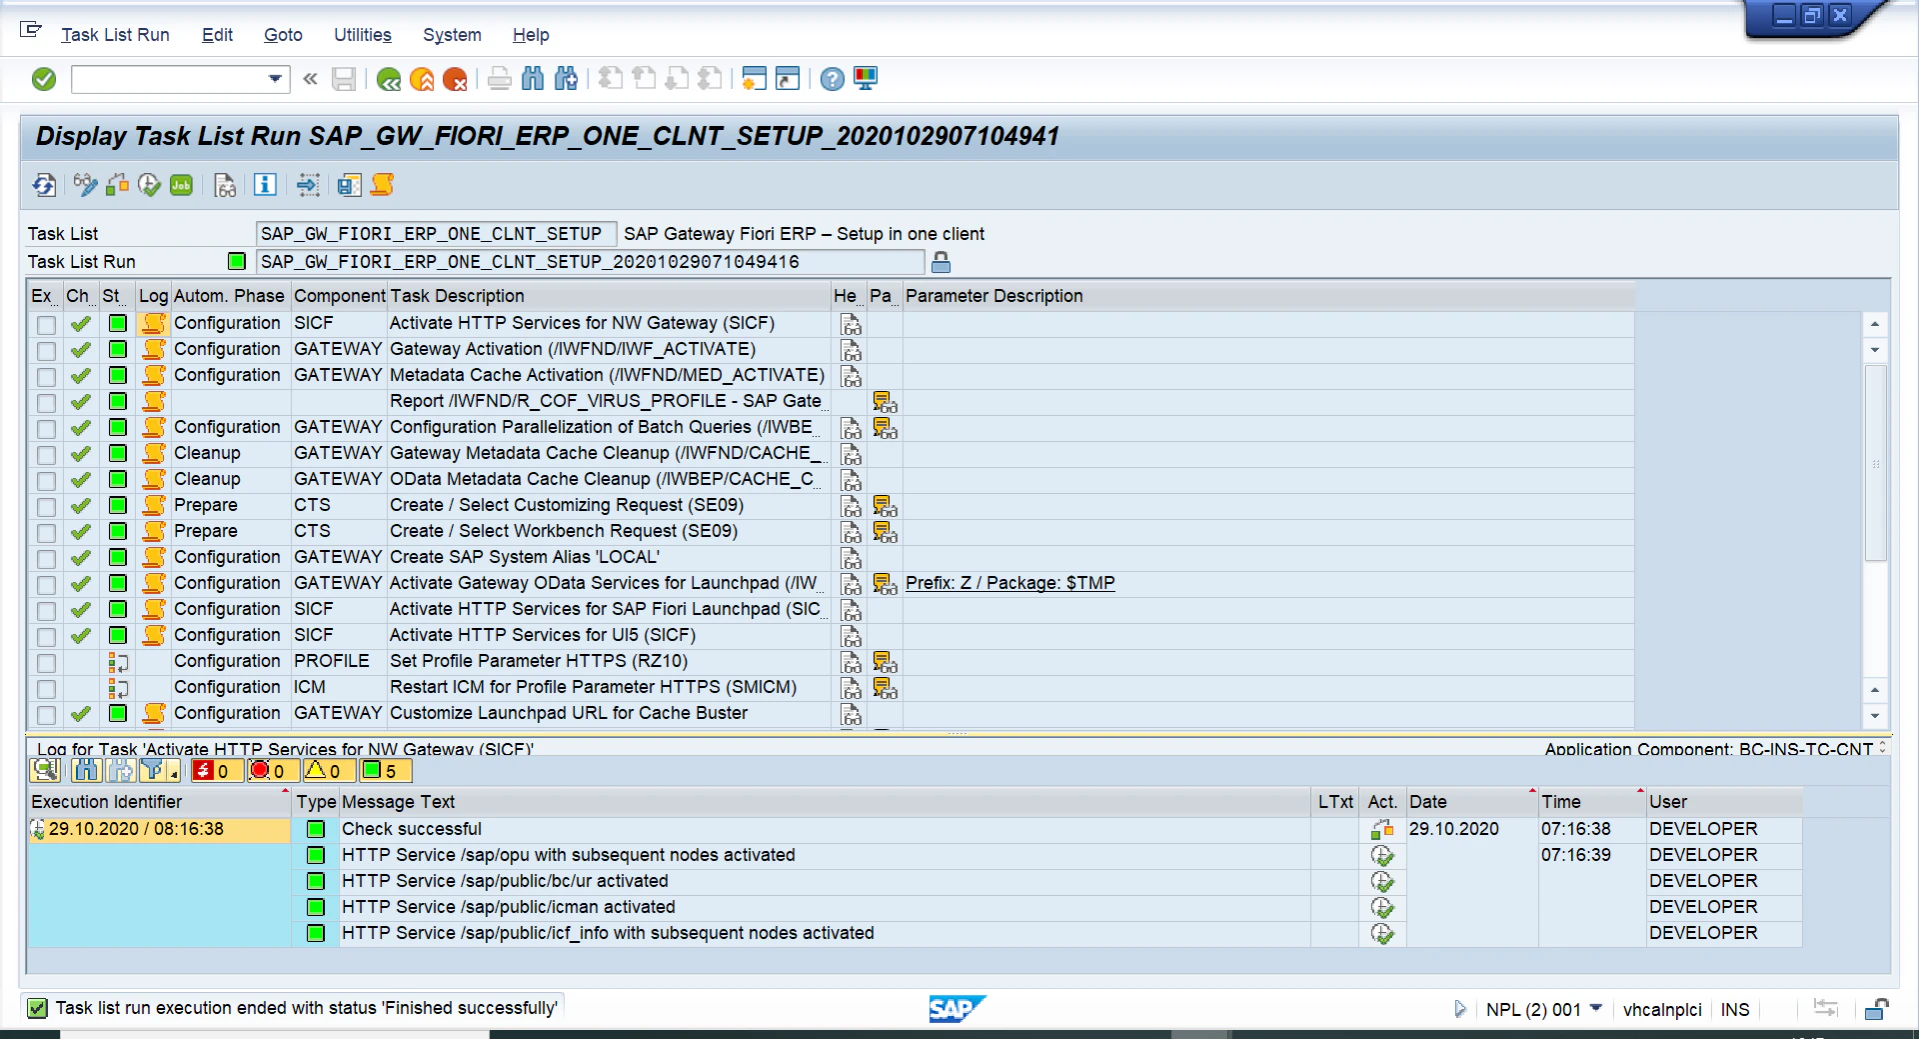Check the box for Activate HTTP Services for NW Gateway
The width and height of the screenshot is (1919, 1039).
46,324
